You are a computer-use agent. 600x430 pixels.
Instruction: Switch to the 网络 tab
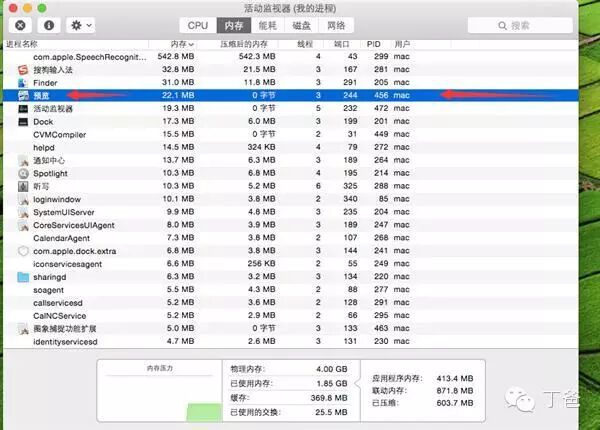pyautogui.click(x=336, y=25)
